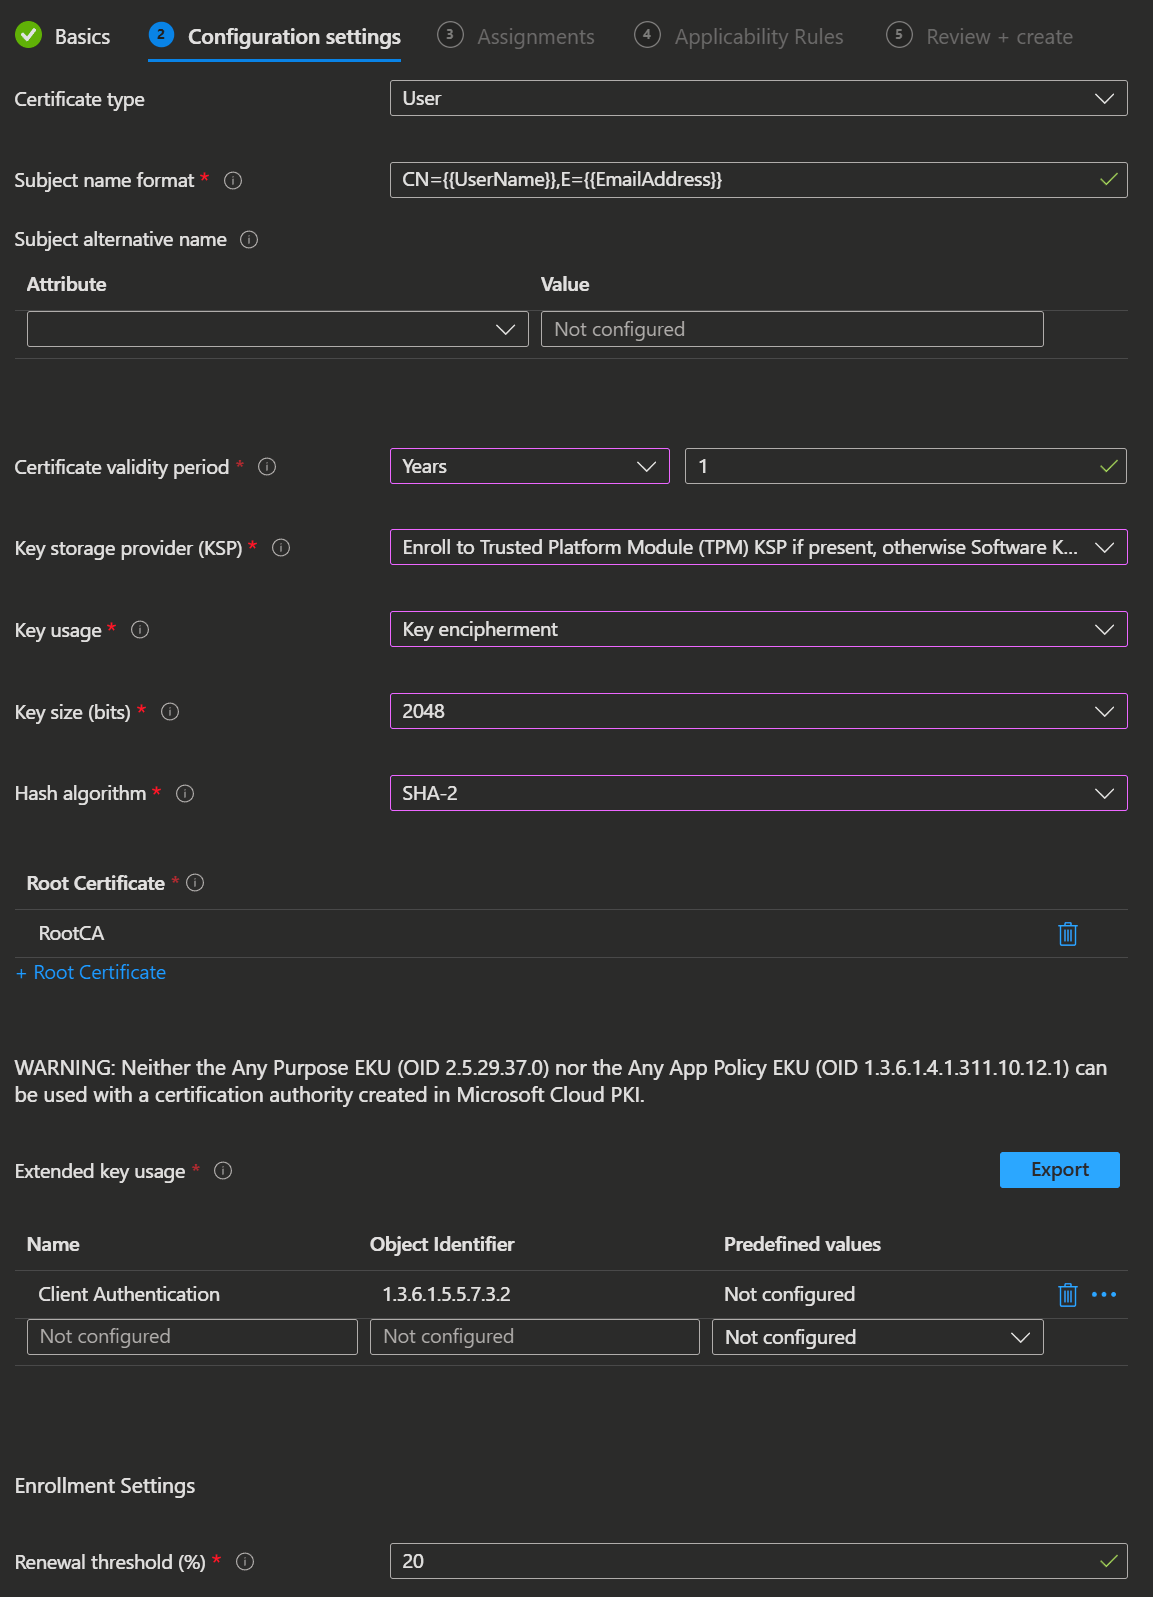Click the Hash algorithm info icon

tap(185, 794)
